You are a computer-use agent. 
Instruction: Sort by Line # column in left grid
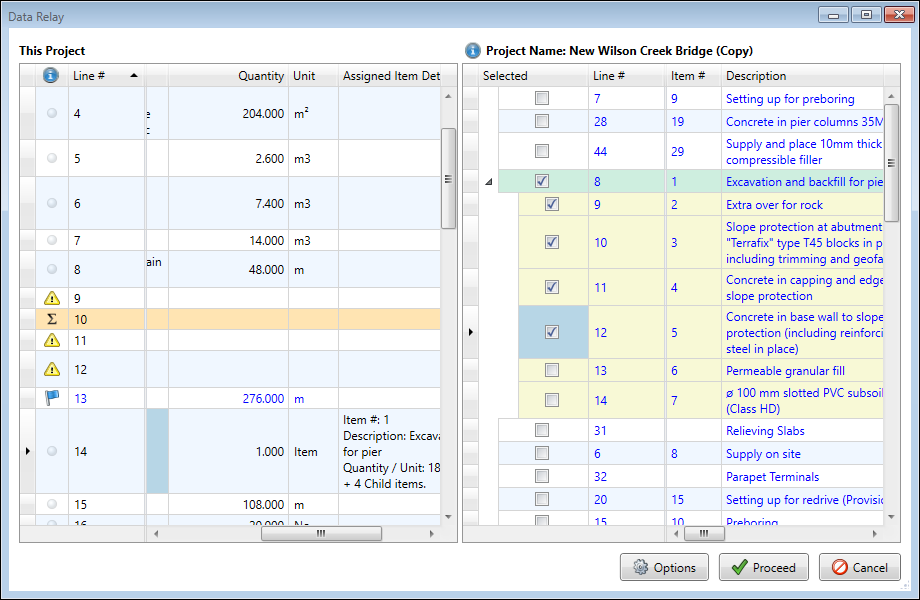(103, 76)
